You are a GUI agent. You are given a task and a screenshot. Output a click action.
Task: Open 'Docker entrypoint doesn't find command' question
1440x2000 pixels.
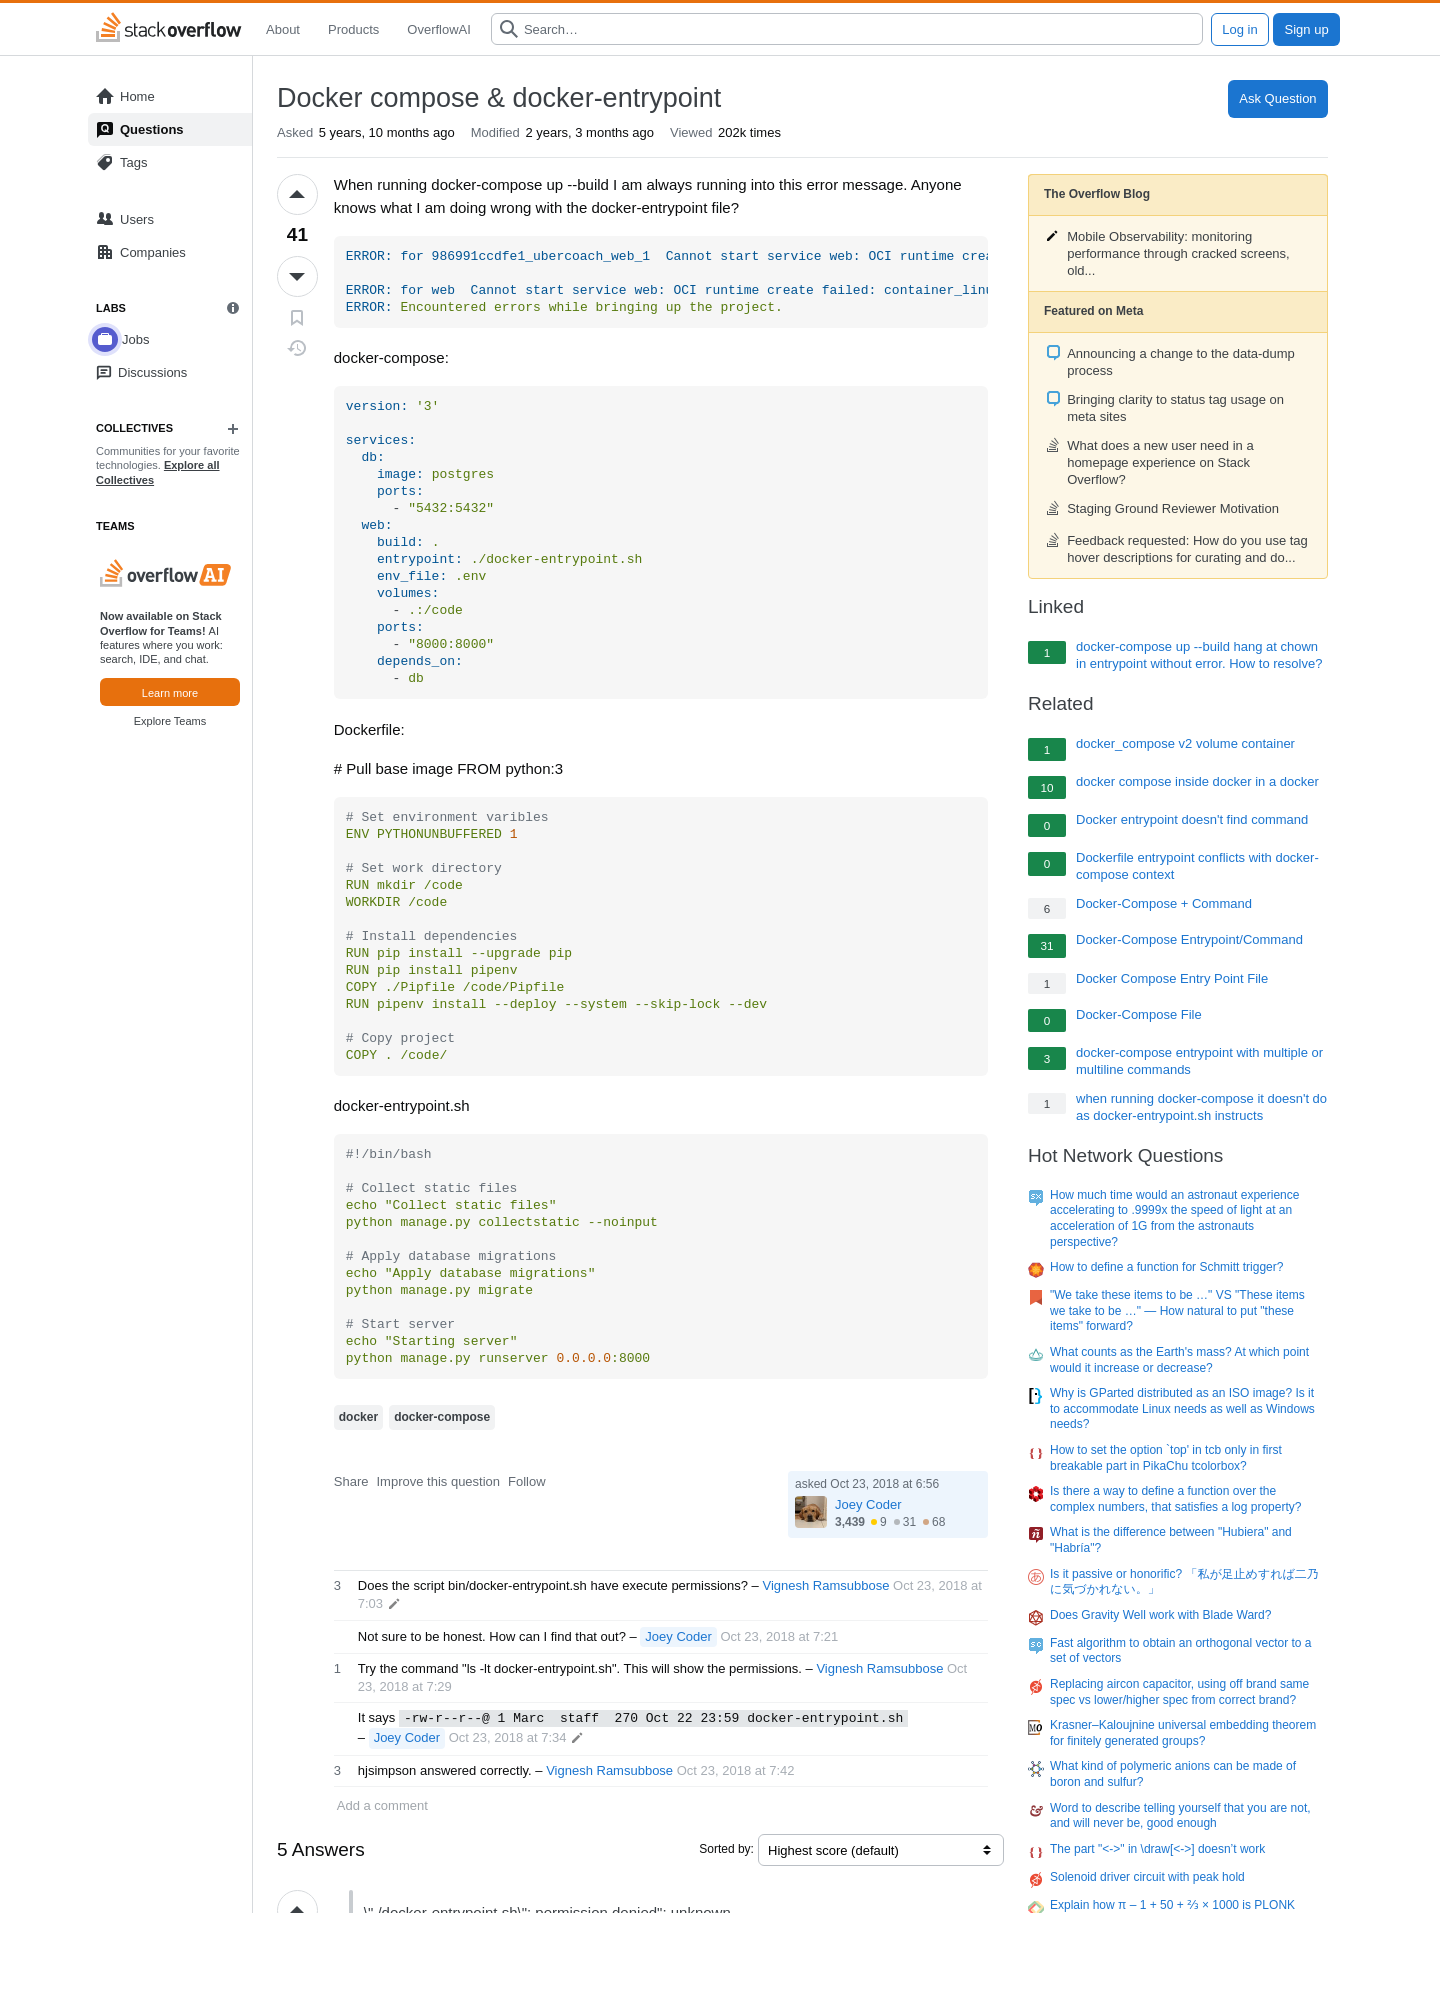pyautogui.click(x=1192, y=819)
